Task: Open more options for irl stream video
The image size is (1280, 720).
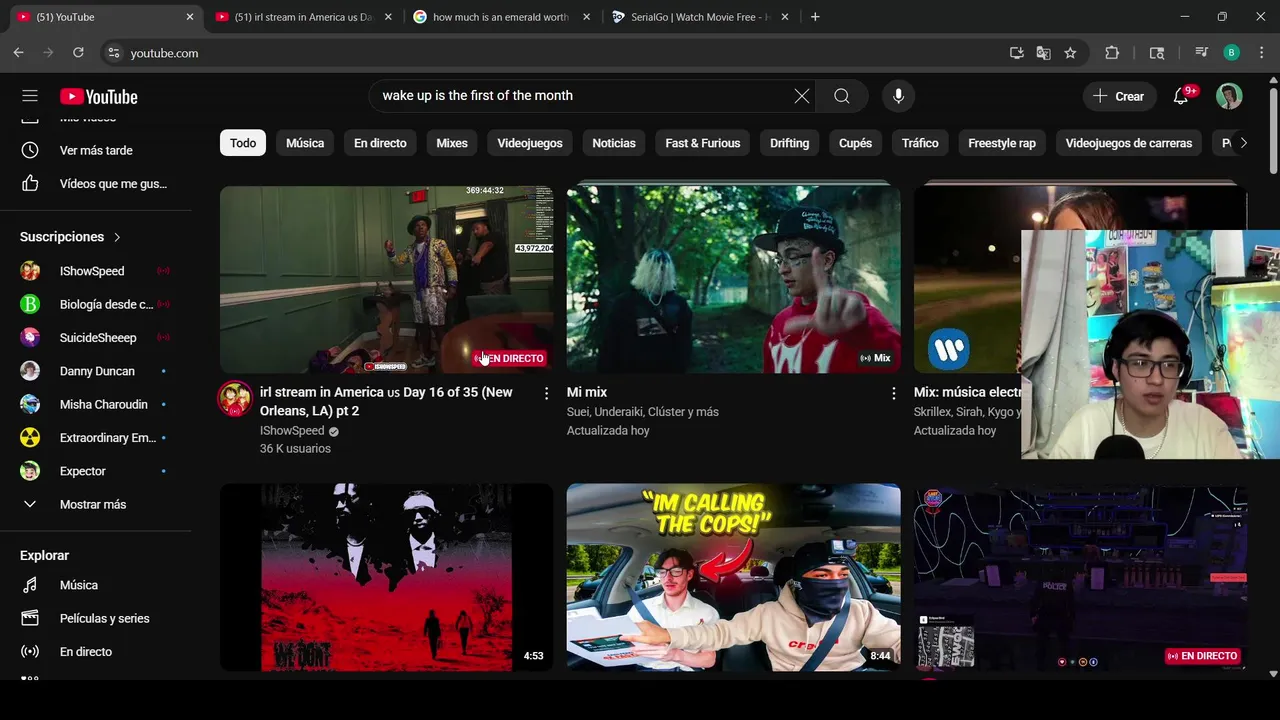Action: (x=546, y=394)
